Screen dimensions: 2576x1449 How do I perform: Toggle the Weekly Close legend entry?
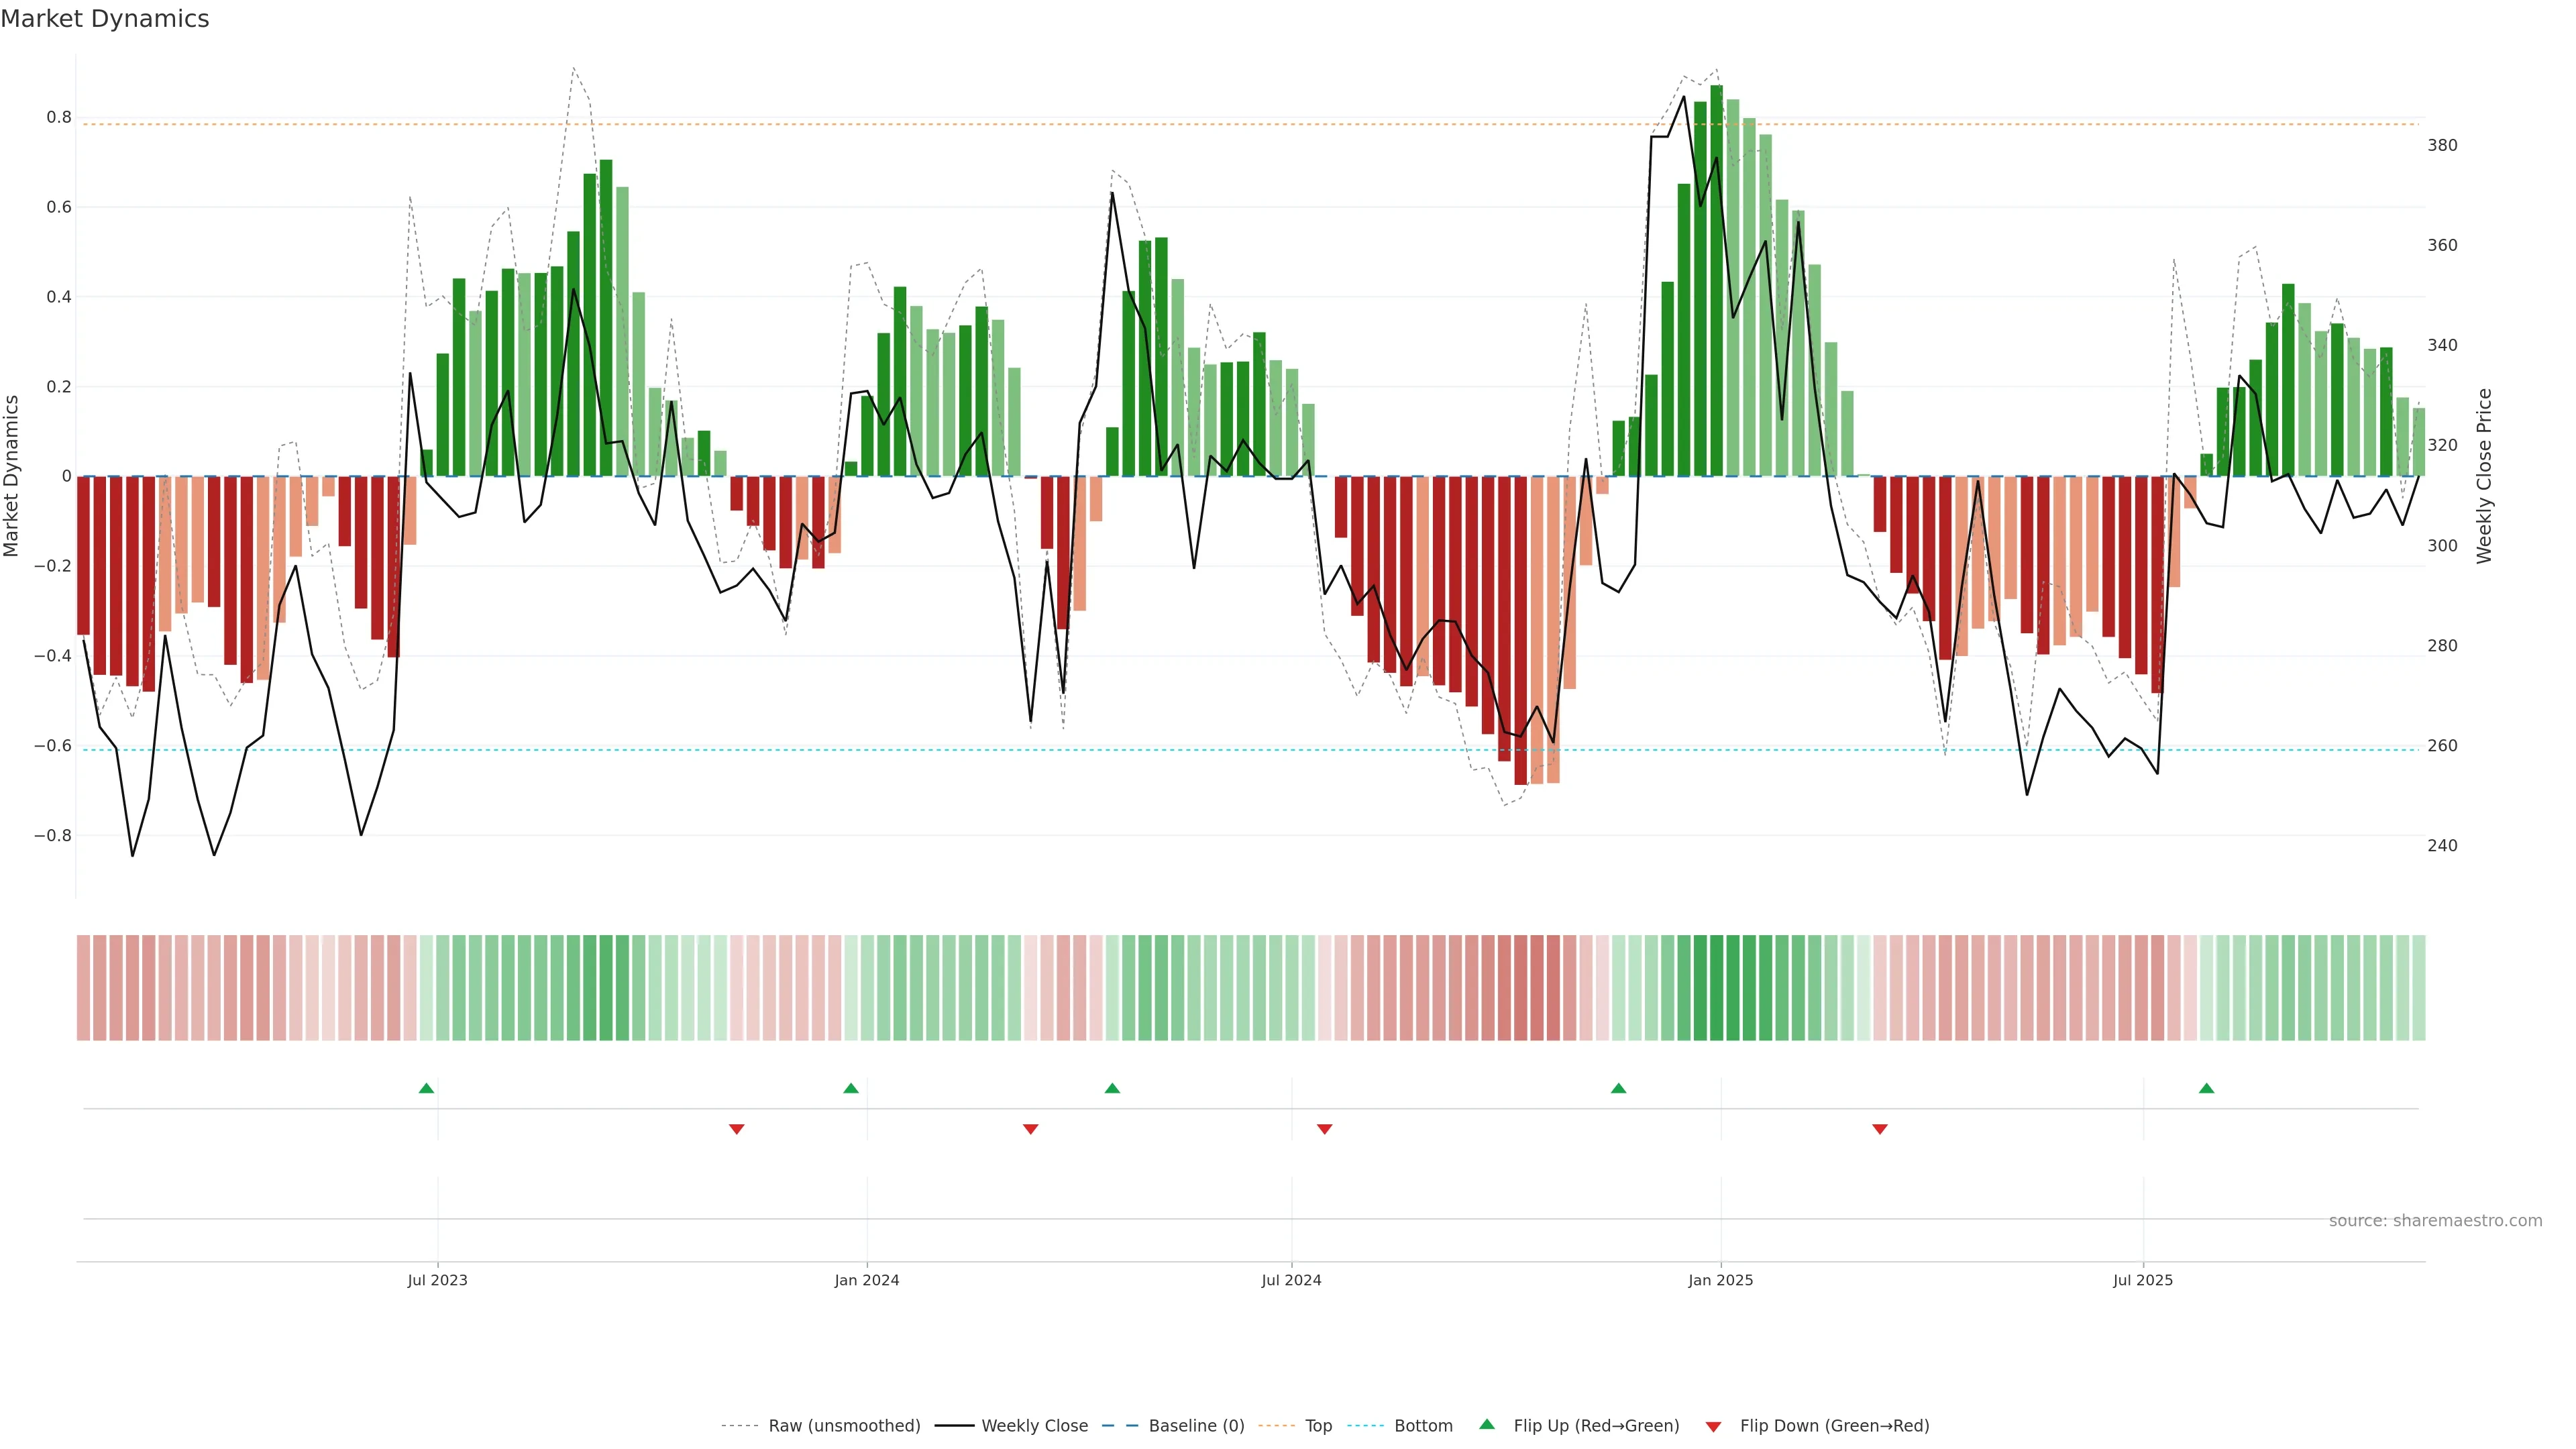tap(1034, 1426)
